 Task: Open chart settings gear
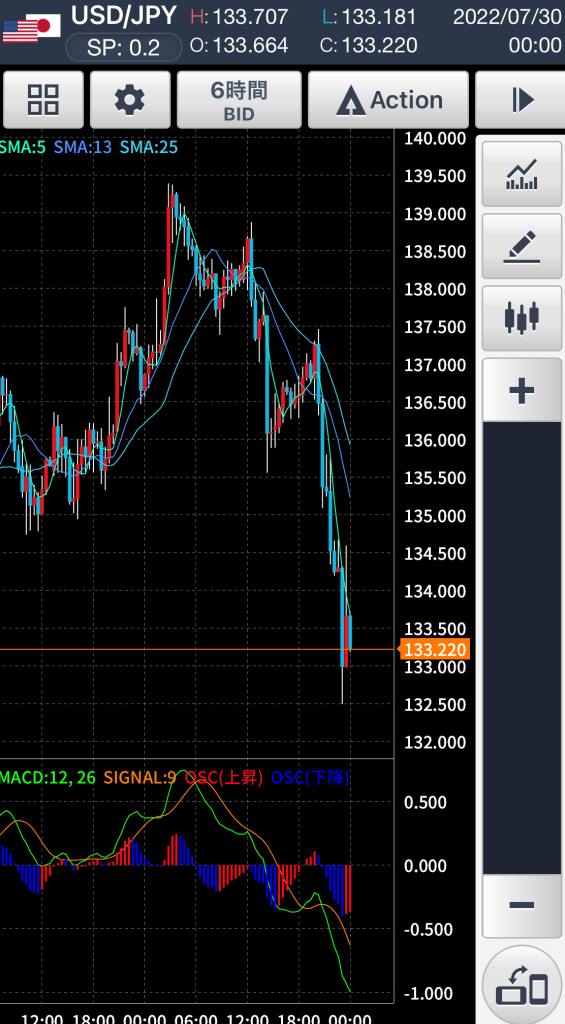(x=130, y=100)
